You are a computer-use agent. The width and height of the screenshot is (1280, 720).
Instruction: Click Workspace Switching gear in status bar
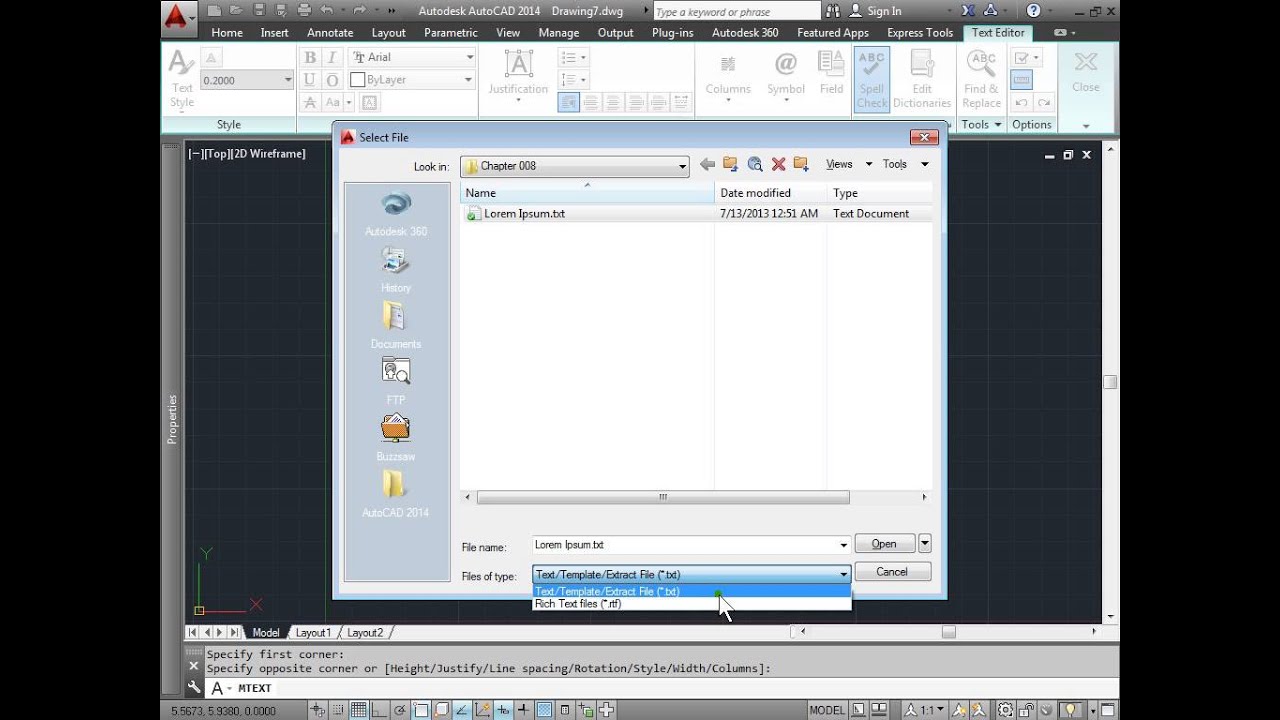point(1006,710)
